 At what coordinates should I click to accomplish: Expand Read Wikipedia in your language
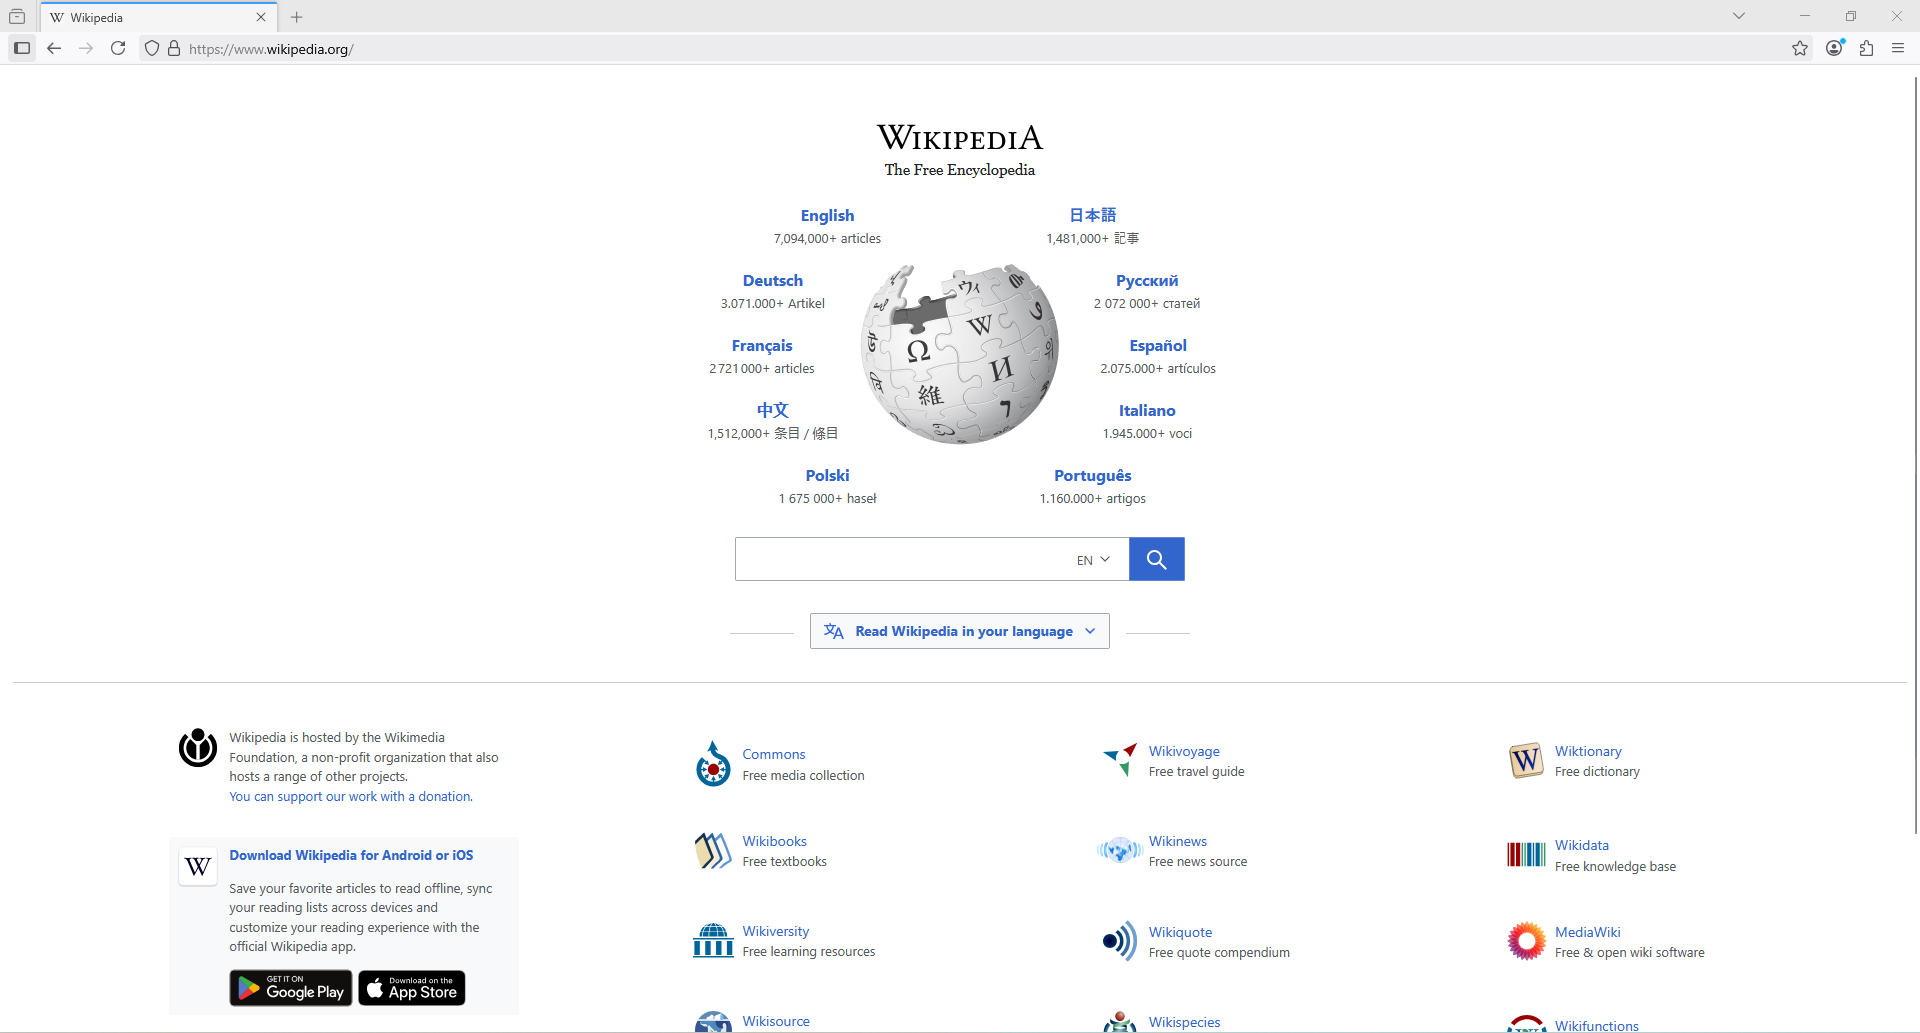(x=959, y=631)
